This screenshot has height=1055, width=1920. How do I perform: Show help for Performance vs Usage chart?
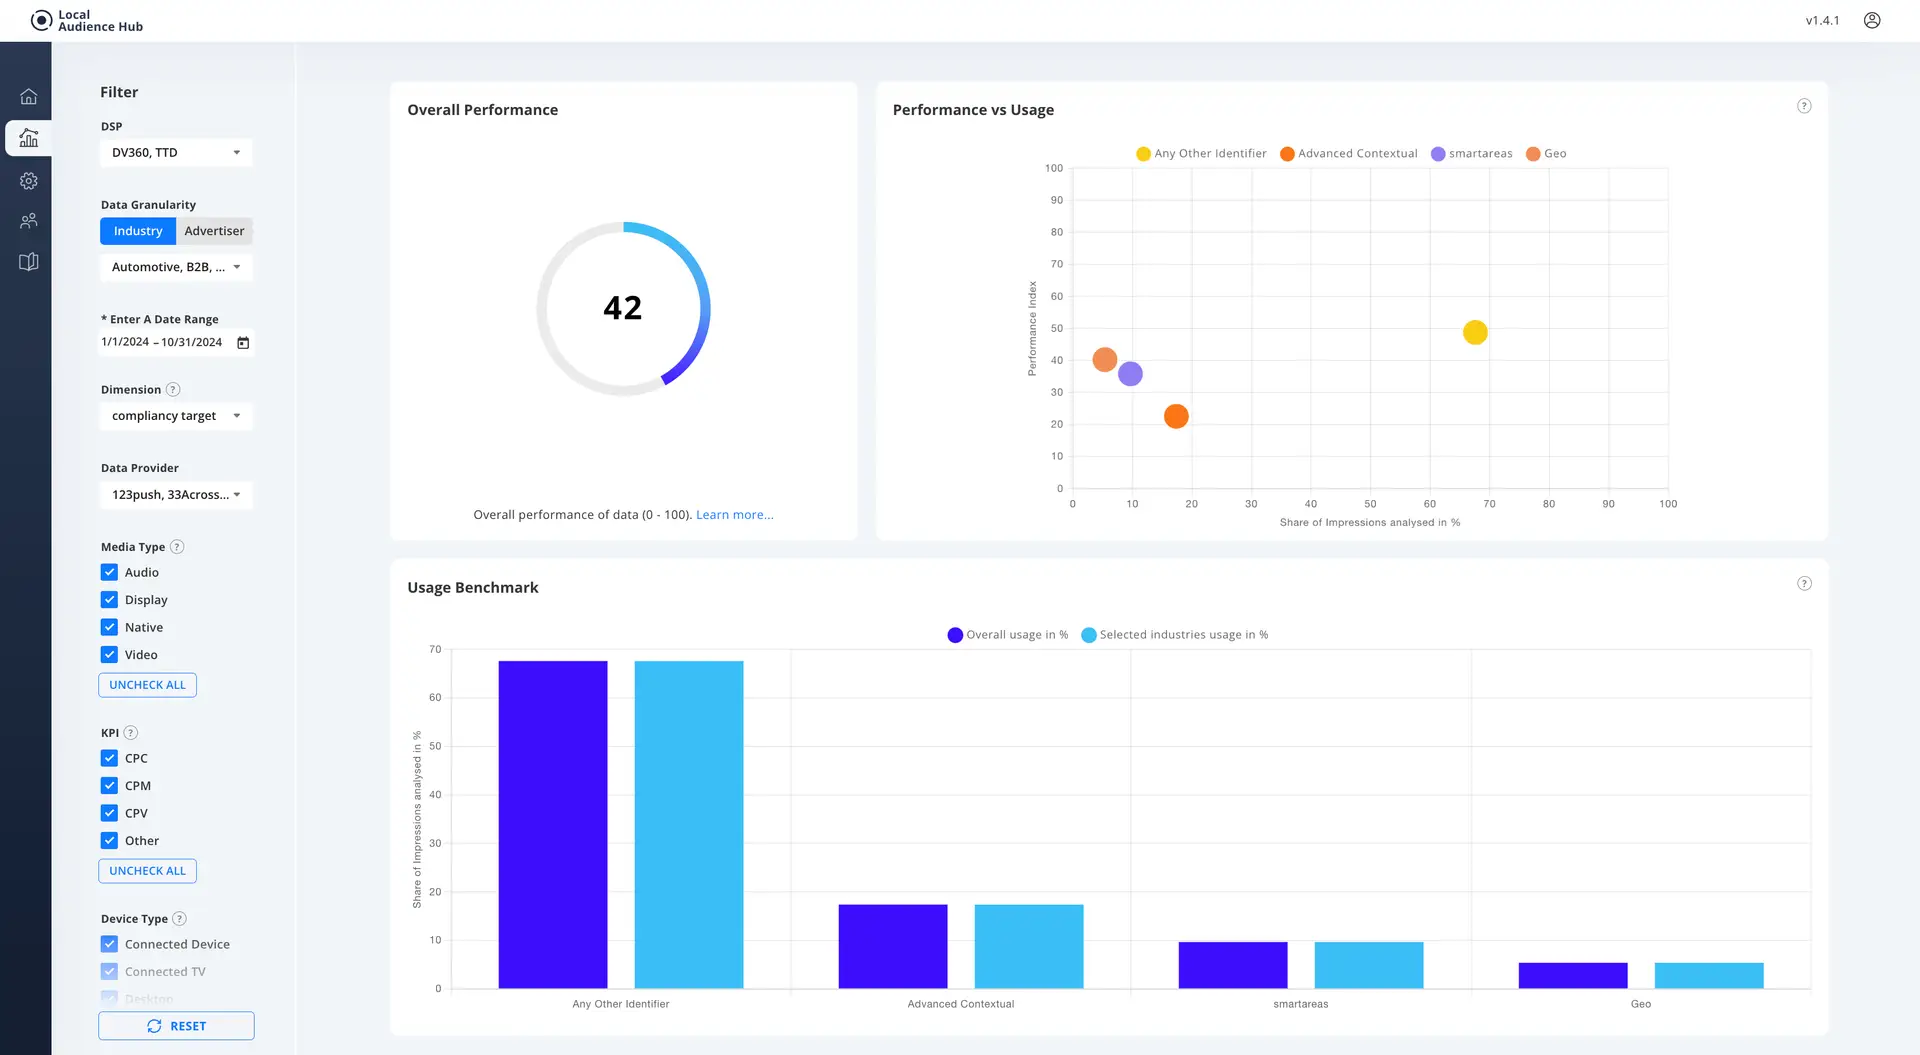point(1804,106)
